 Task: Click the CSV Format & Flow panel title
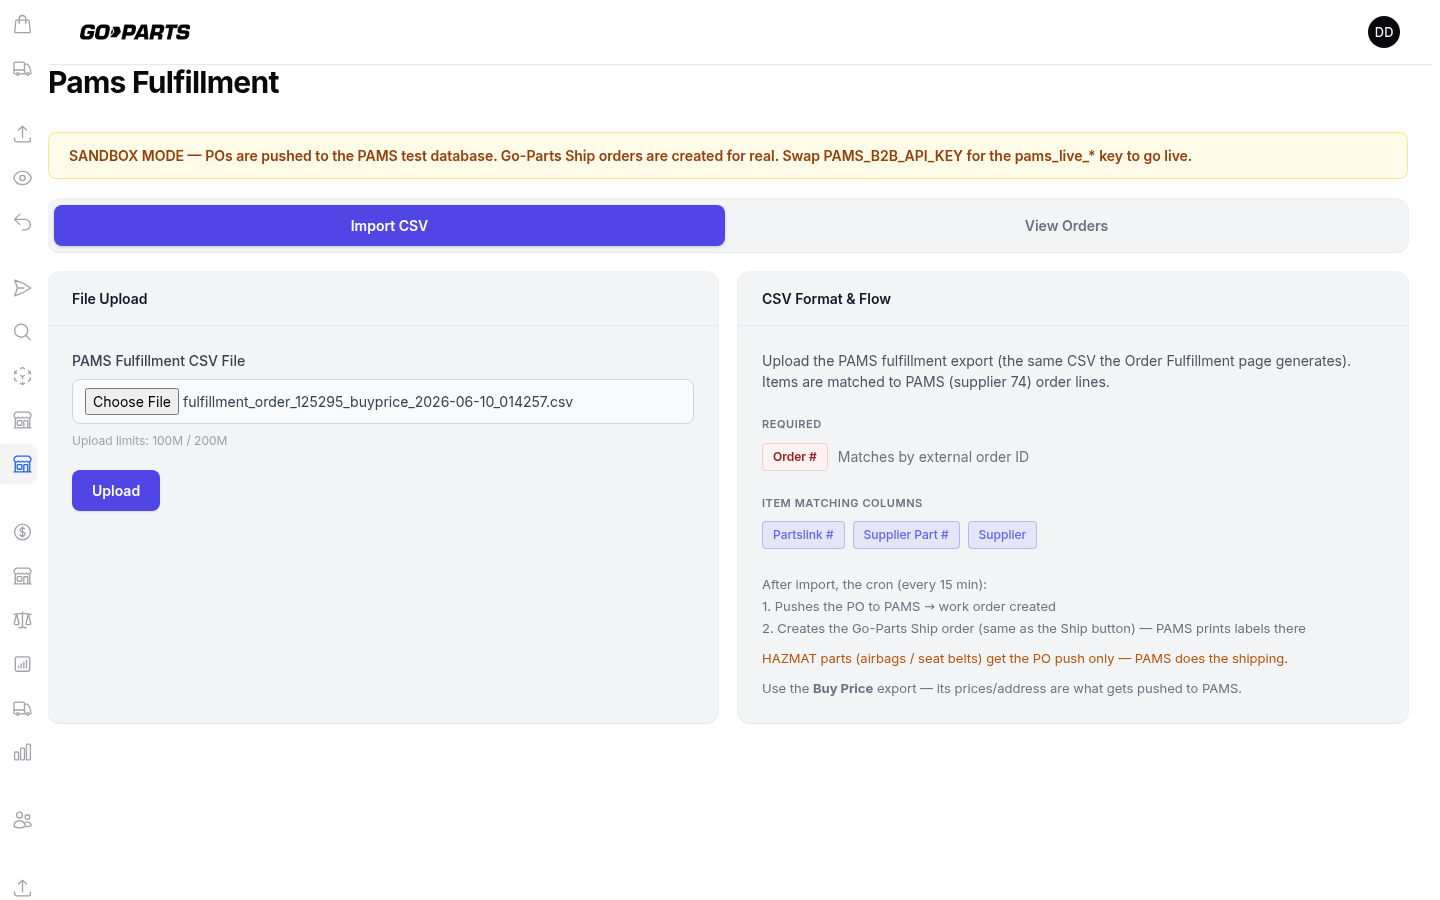click(x=826, y=299)
